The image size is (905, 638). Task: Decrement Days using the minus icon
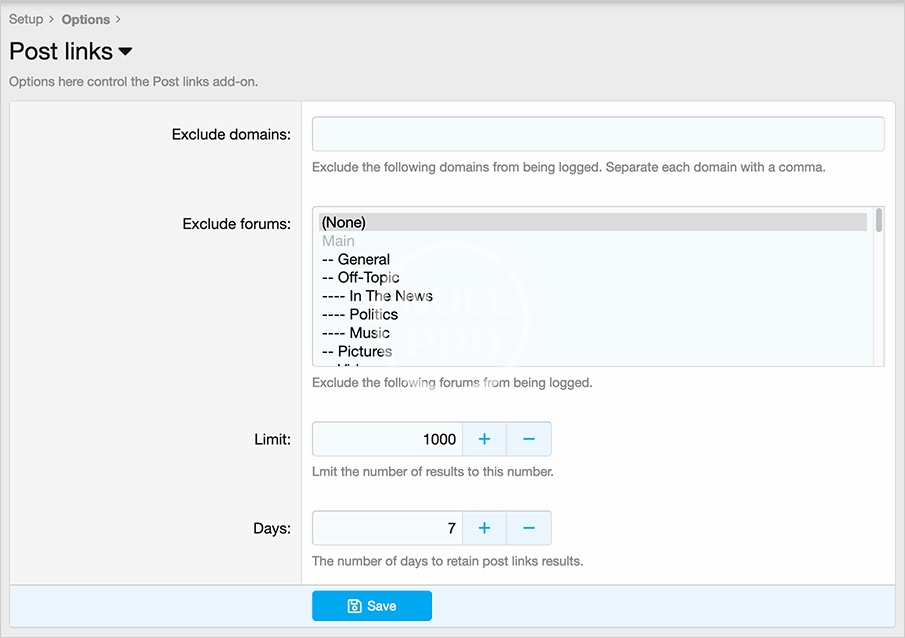pos(529,528)
